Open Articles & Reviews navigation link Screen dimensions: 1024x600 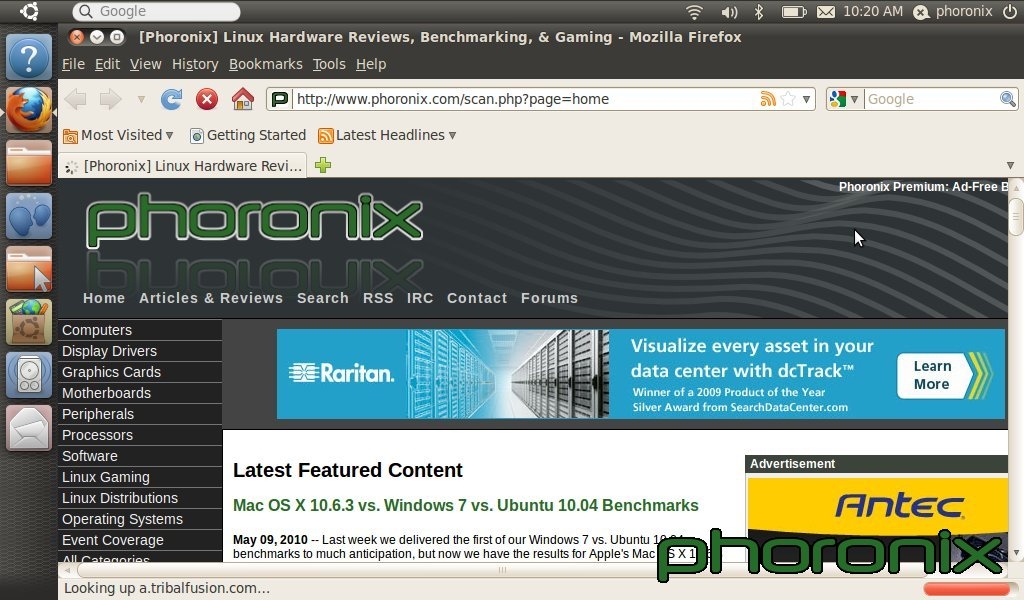211,298
